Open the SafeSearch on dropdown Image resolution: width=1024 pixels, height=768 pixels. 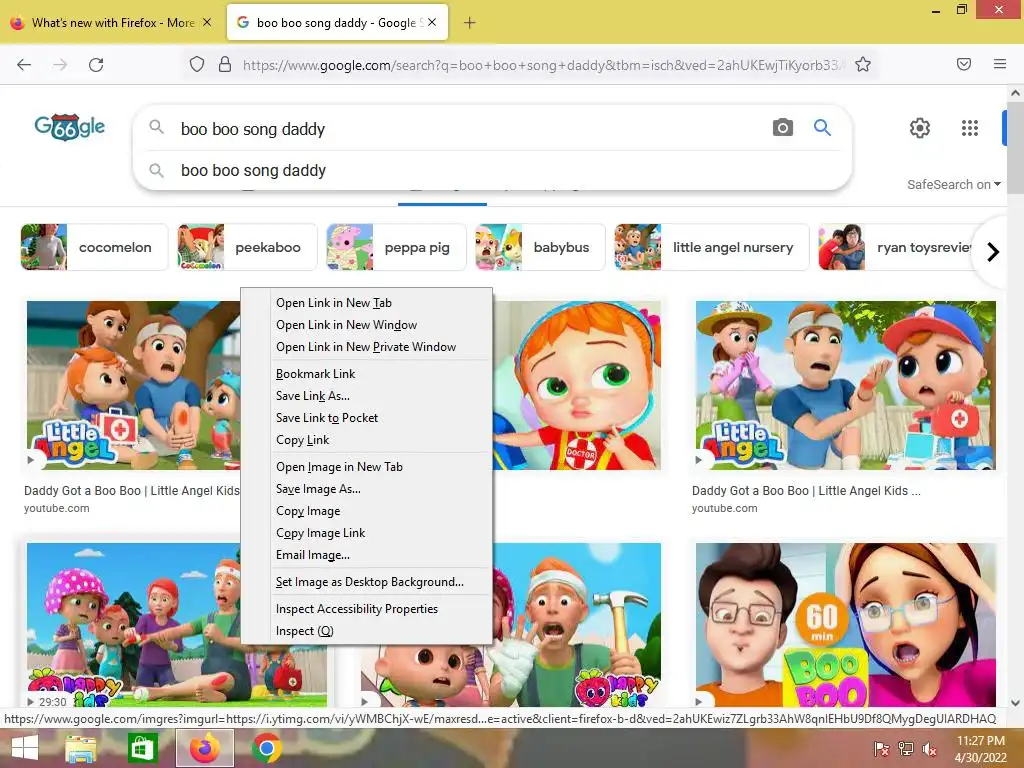coord(953,185)
